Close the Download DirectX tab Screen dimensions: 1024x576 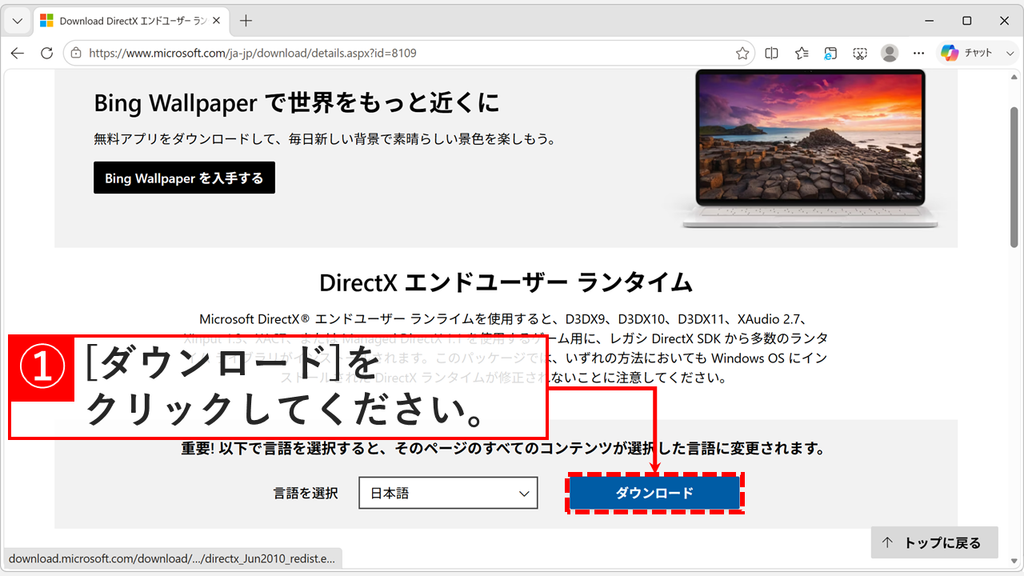[216, 21]
